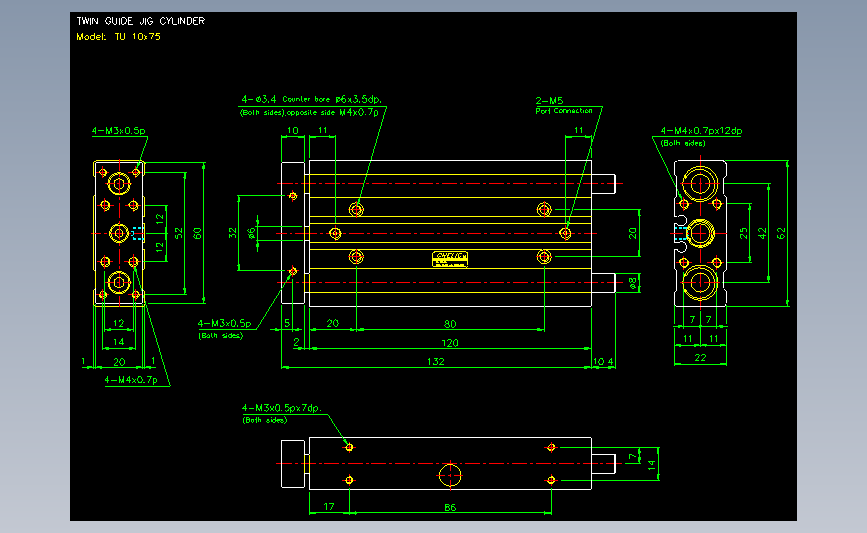
Task: Select the "ø6" diameter dimension
Action: tap(252, 233)
